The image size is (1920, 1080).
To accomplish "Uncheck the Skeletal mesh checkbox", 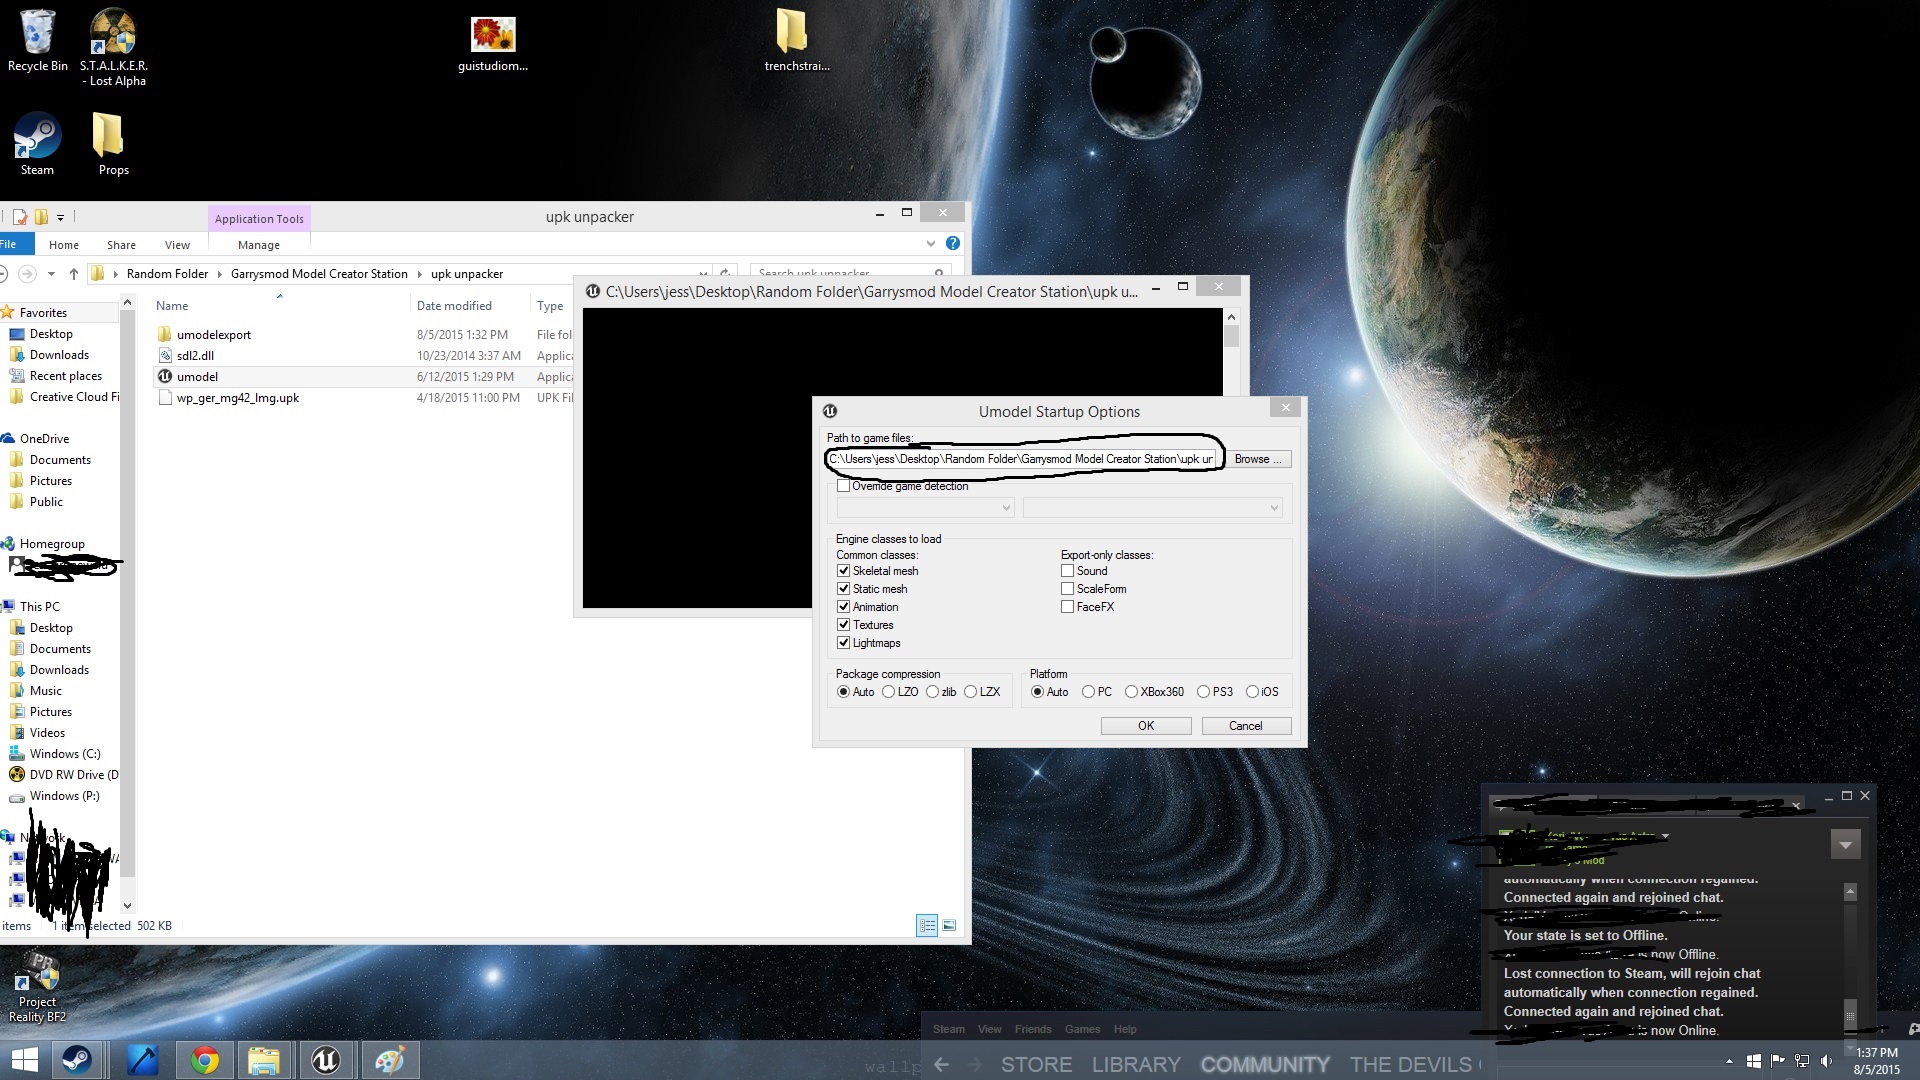I will pyautogui.click(x=843, y=571).
